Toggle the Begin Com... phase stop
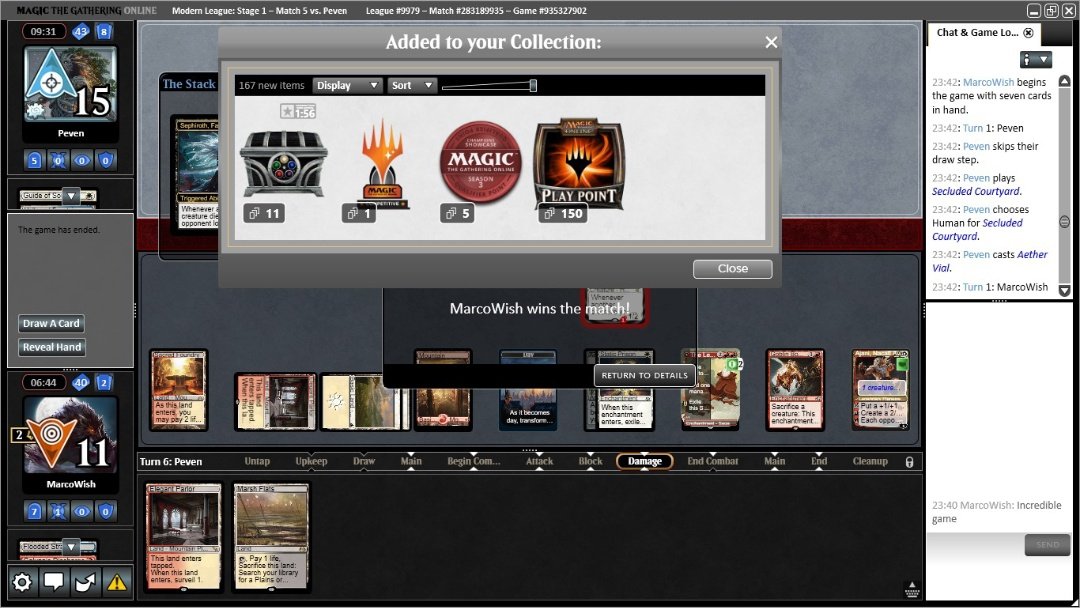1080x608 pixels. [474, 461]
